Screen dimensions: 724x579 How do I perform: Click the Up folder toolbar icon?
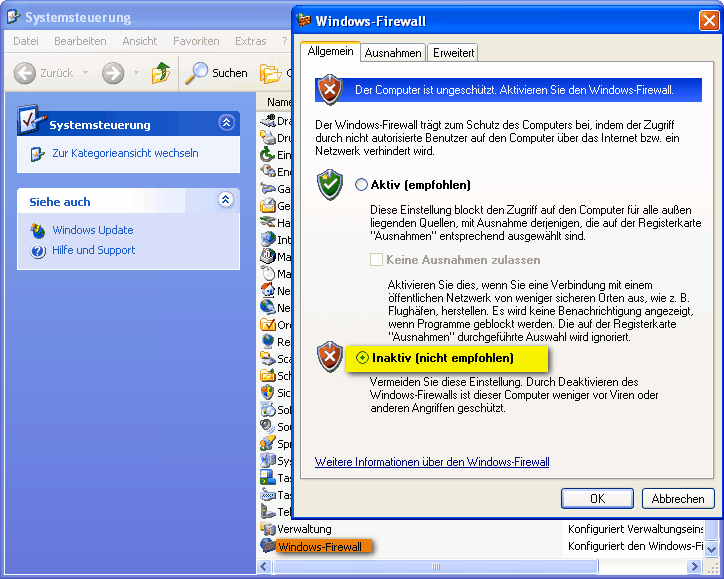[x=160, y=73]
